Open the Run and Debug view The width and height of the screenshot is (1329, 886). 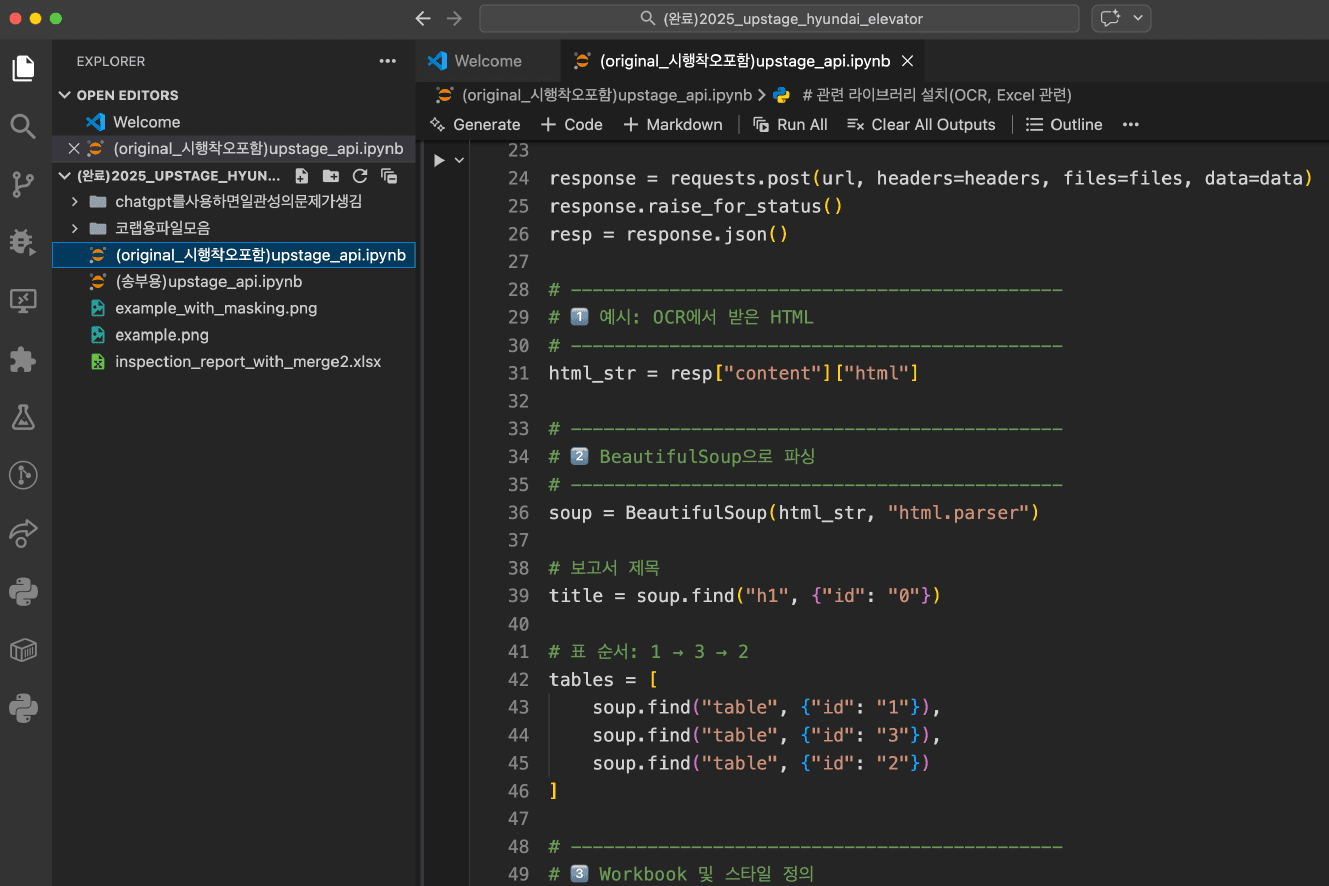tap(23, 241)
